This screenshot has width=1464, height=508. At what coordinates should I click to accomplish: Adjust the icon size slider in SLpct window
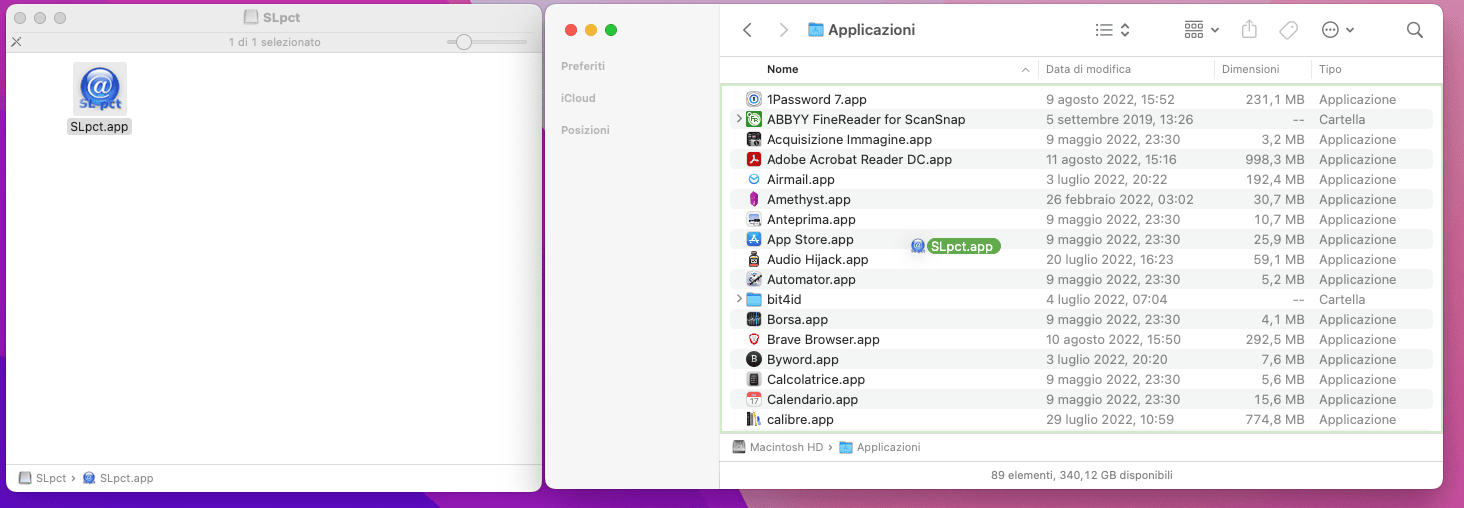pyautogui.click(x=464, y=42)
